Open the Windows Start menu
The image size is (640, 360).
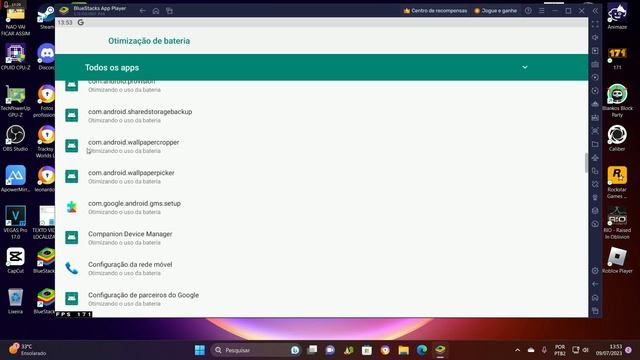pos(200,350)
